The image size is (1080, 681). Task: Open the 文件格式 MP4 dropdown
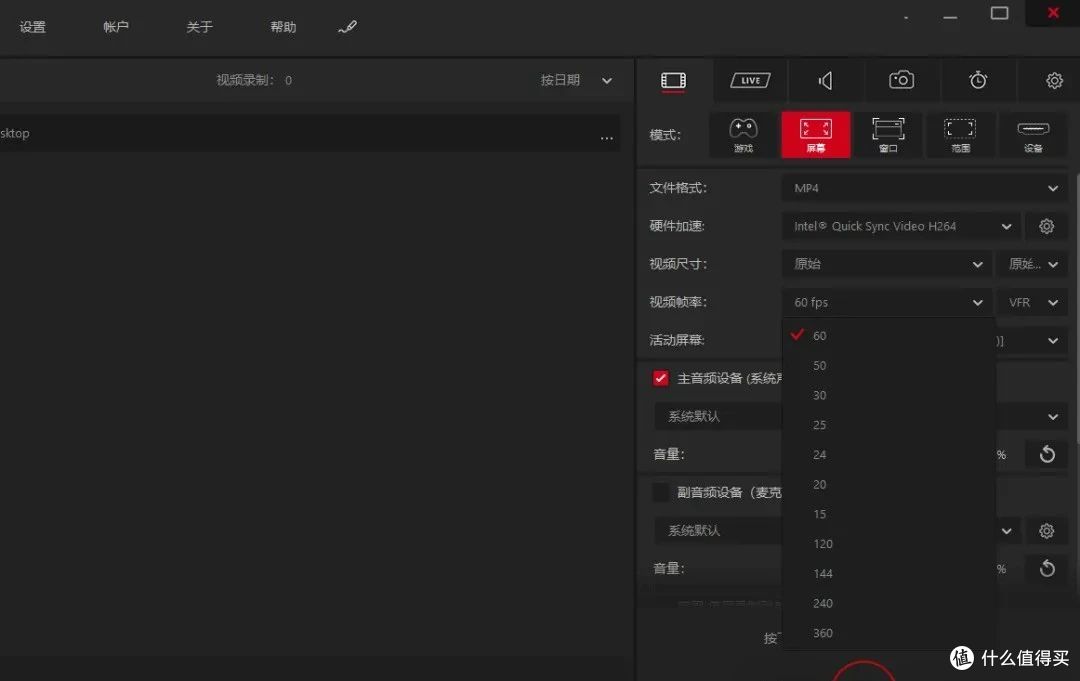[924, 188]
